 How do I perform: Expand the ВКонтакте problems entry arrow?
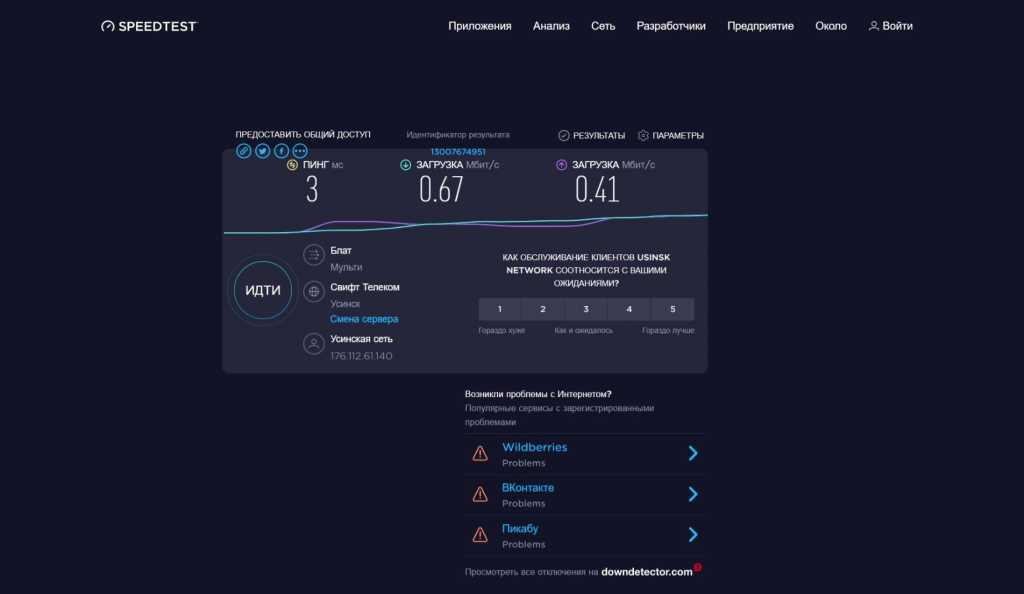coord(692,494)
